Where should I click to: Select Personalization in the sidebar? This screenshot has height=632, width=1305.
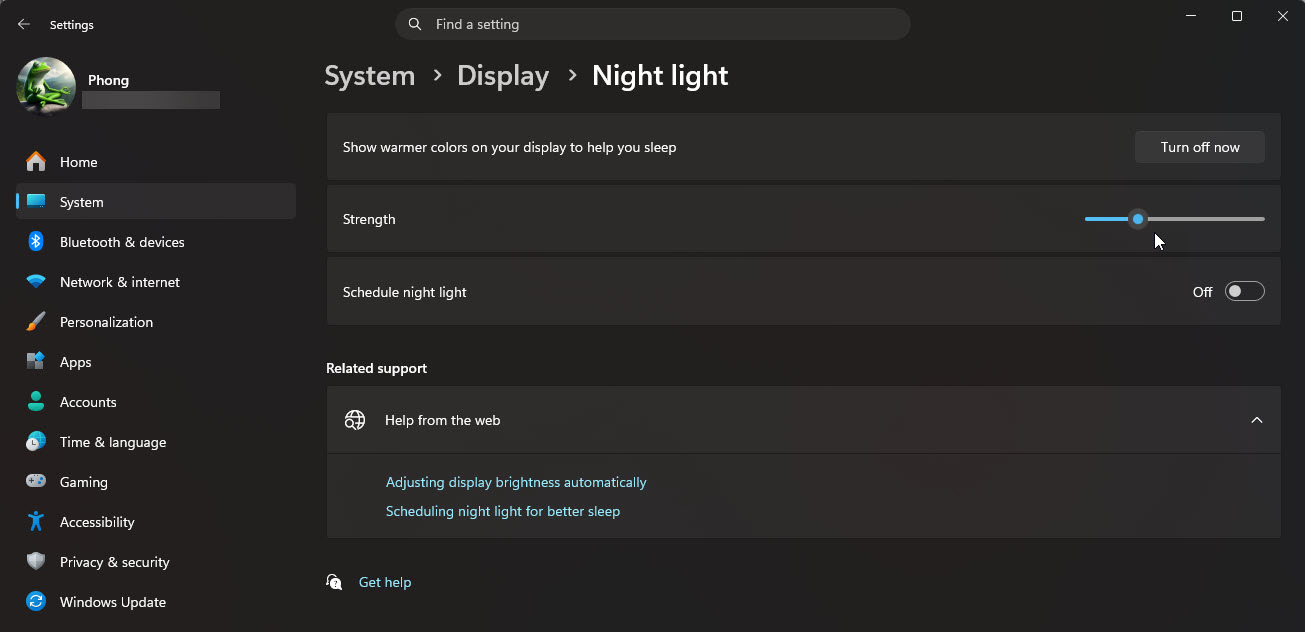pyautogui.click(x=156, y=322)
